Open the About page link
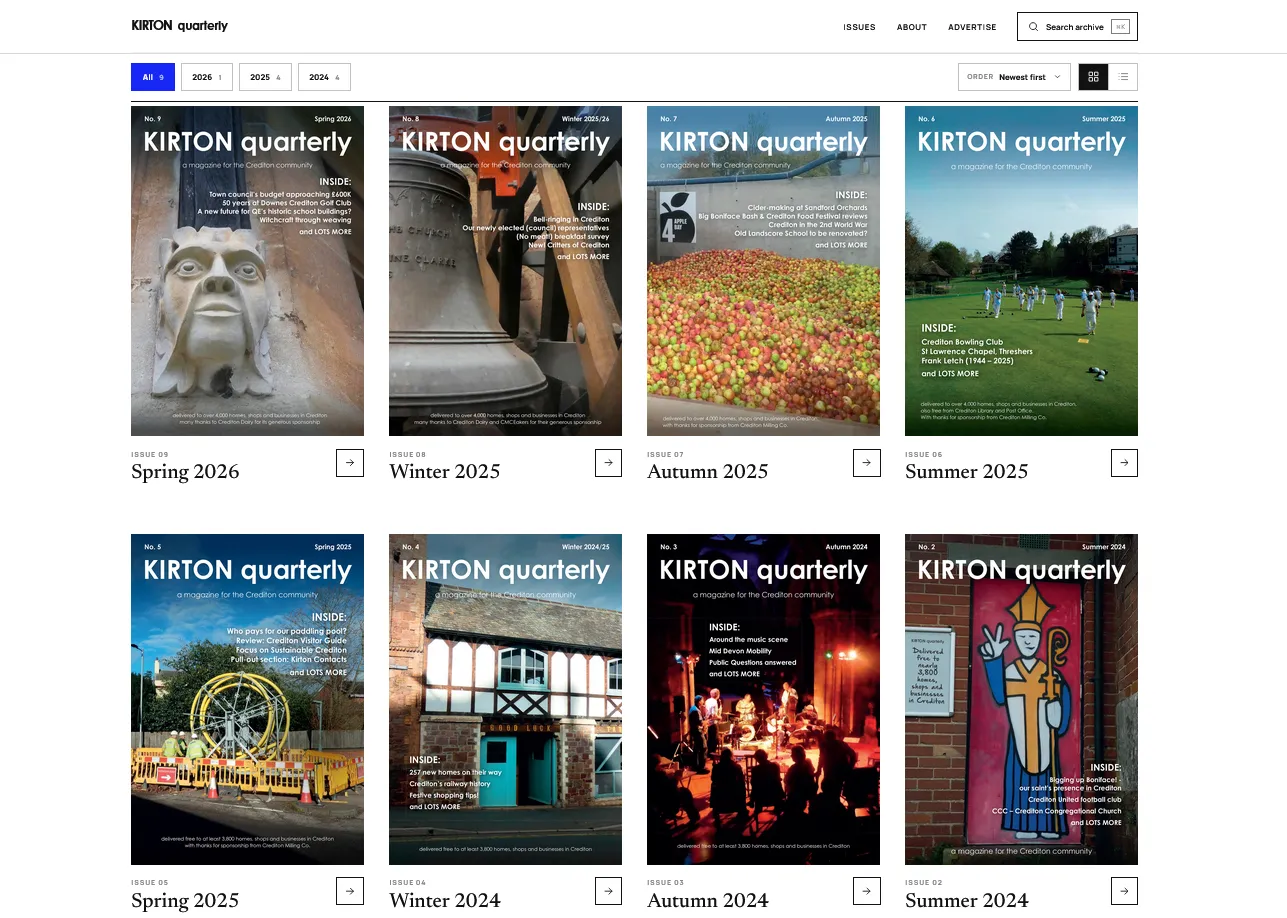Image resolution: width=1287 pixels, height=918 pixels. click(x=912, y=27)
